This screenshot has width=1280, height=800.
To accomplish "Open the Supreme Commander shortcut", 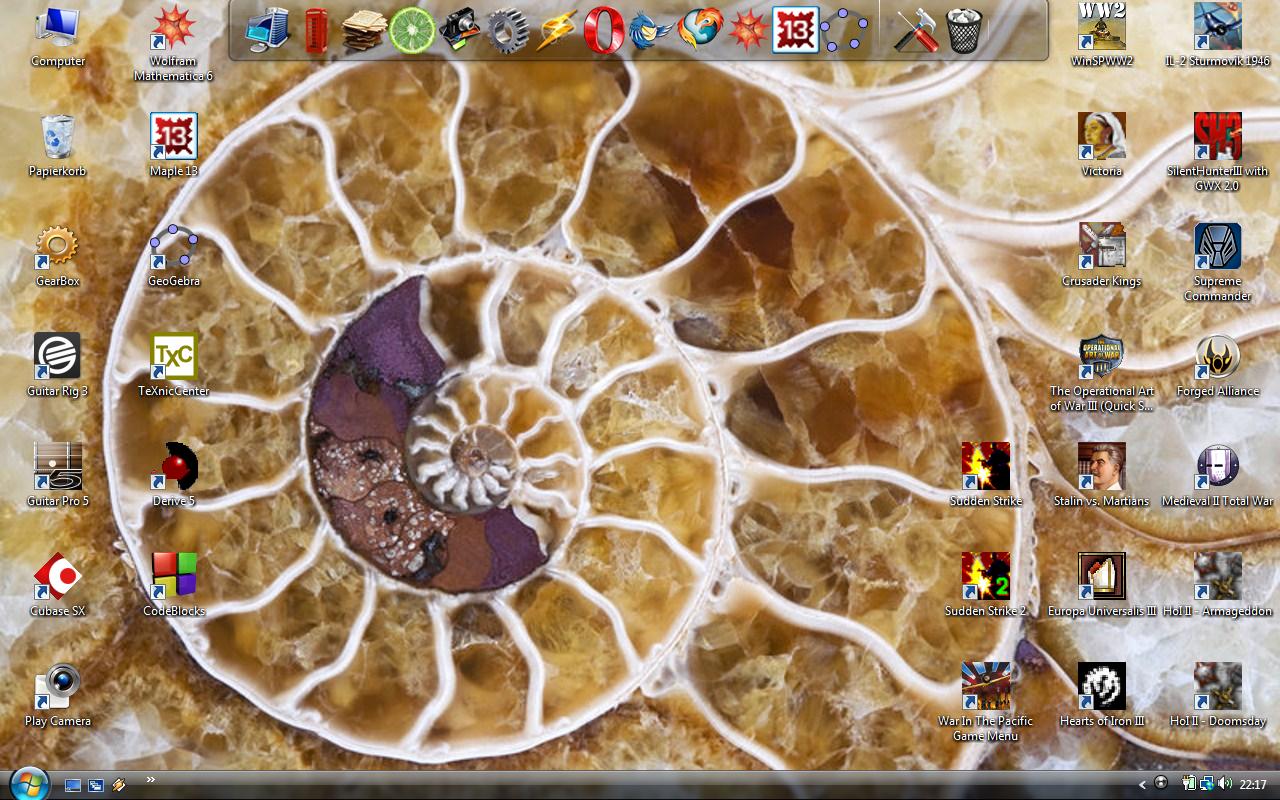I will (x=1218, y=262).
